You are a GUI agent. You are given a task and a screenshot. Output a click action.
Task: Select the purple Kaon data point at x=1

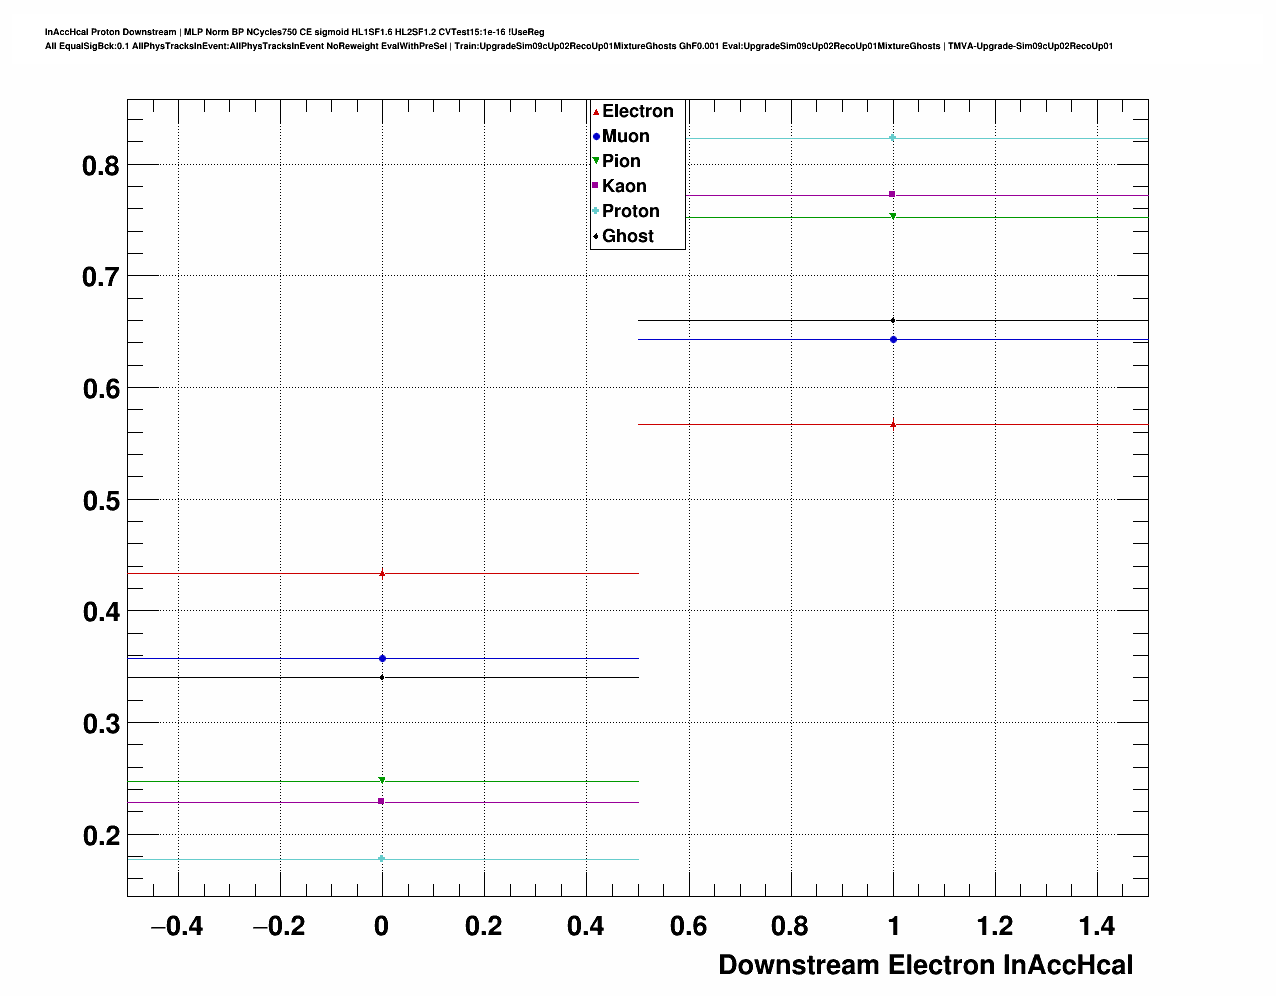pos(892,194)
